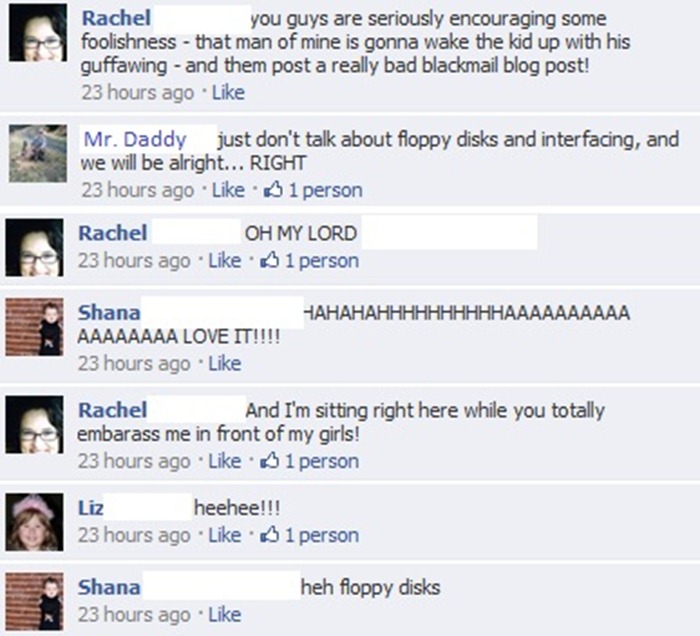Open Rachel's avatar beside the 'embarass me' comment
This screenshot has height=636, width=700.
click(34, 424)
